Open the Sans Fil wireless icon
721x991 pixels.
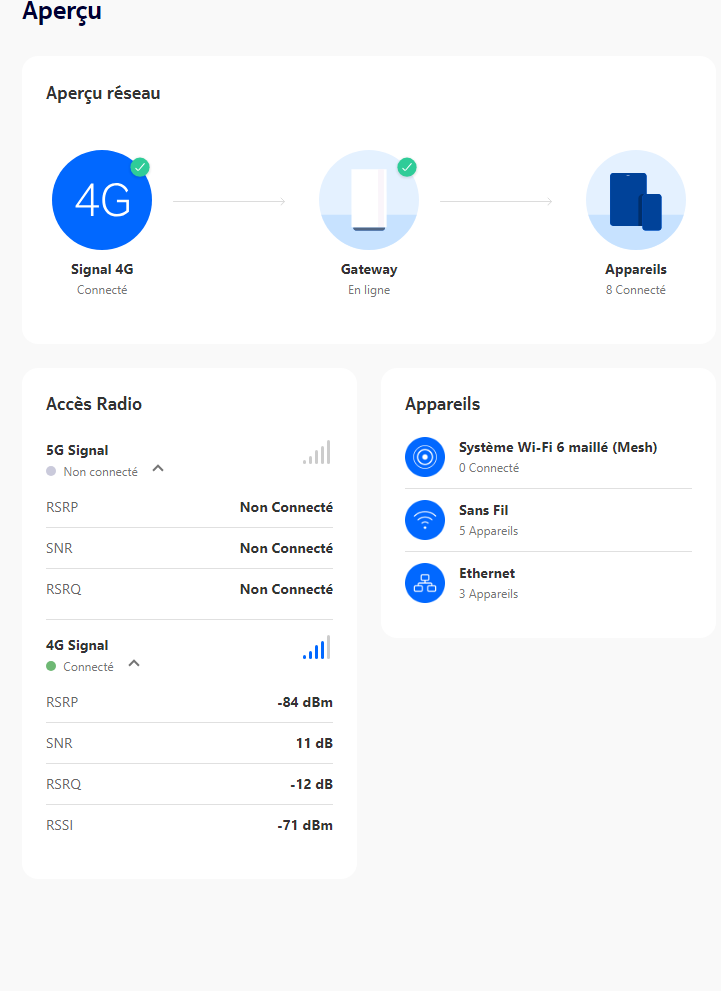pos(425,520)
